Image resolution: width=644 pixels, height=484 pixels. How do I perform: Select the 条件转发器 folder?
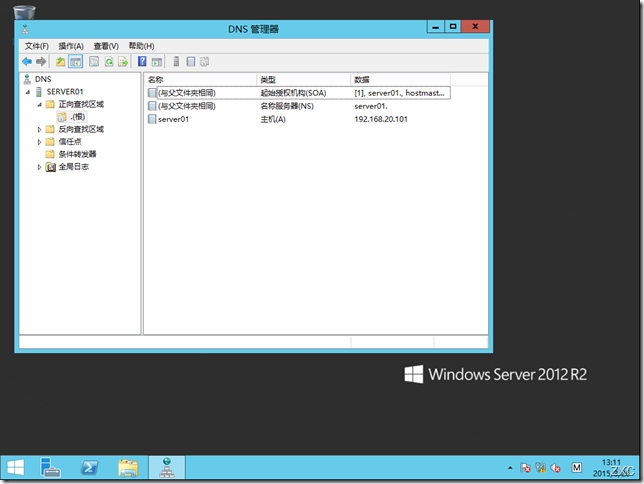(77, 154)
